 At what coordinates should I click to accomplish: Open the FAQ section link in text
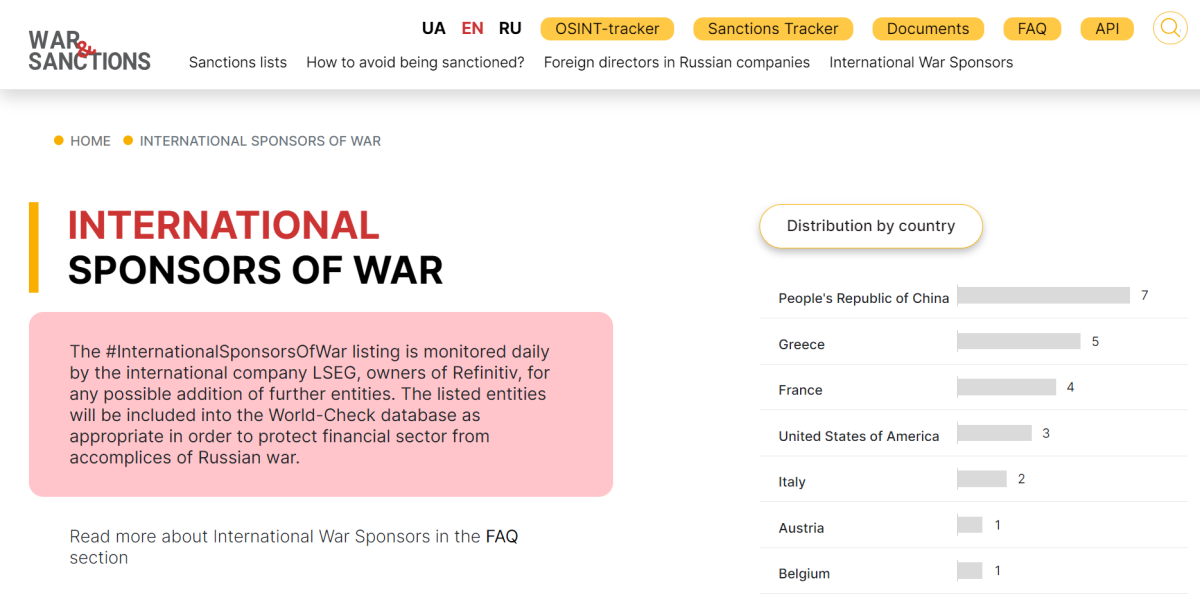click(501, 536)
